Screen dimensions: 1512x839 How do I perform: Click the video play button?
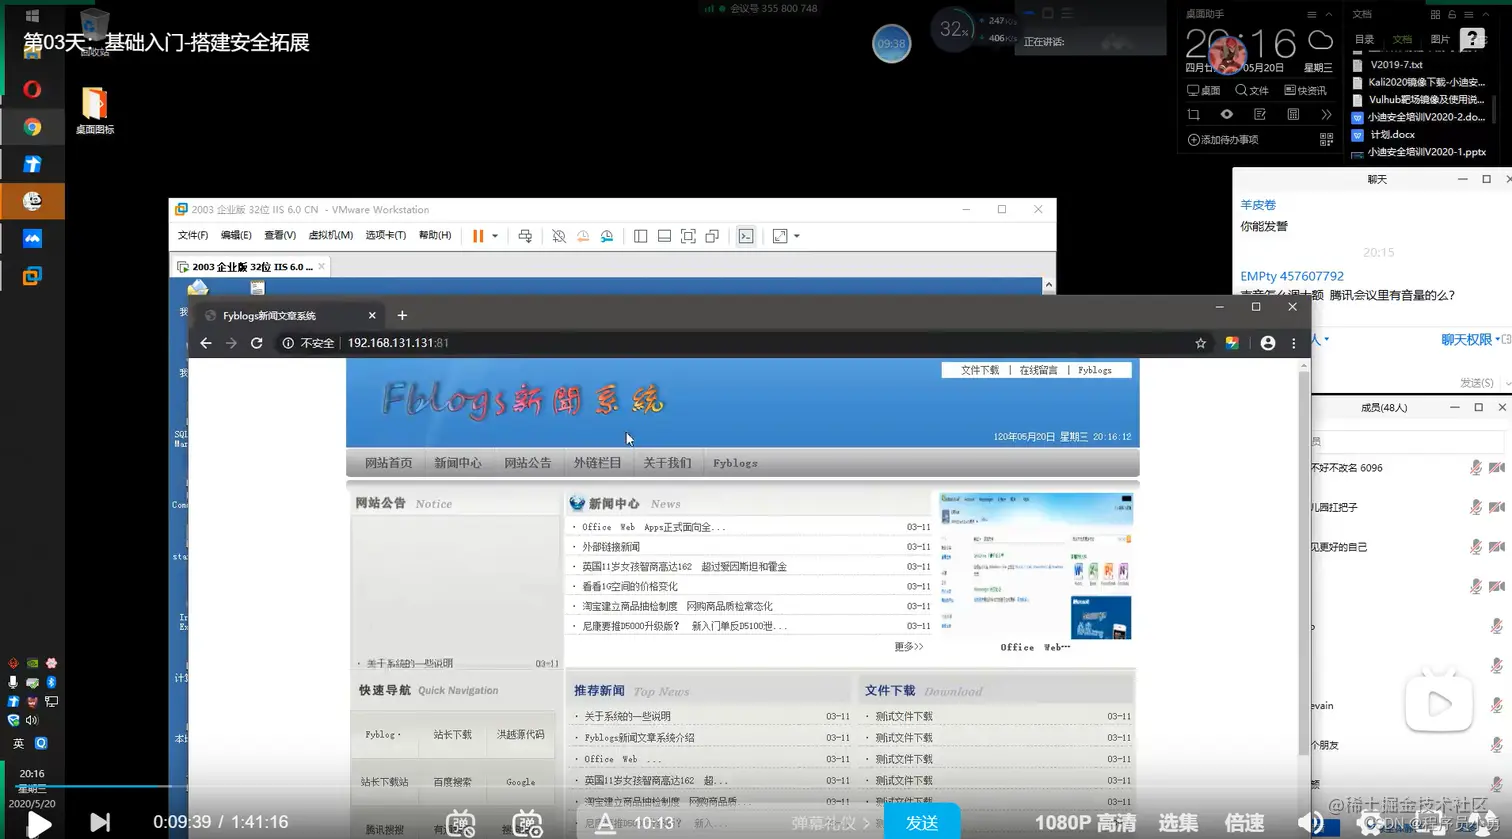coord(39,823)
